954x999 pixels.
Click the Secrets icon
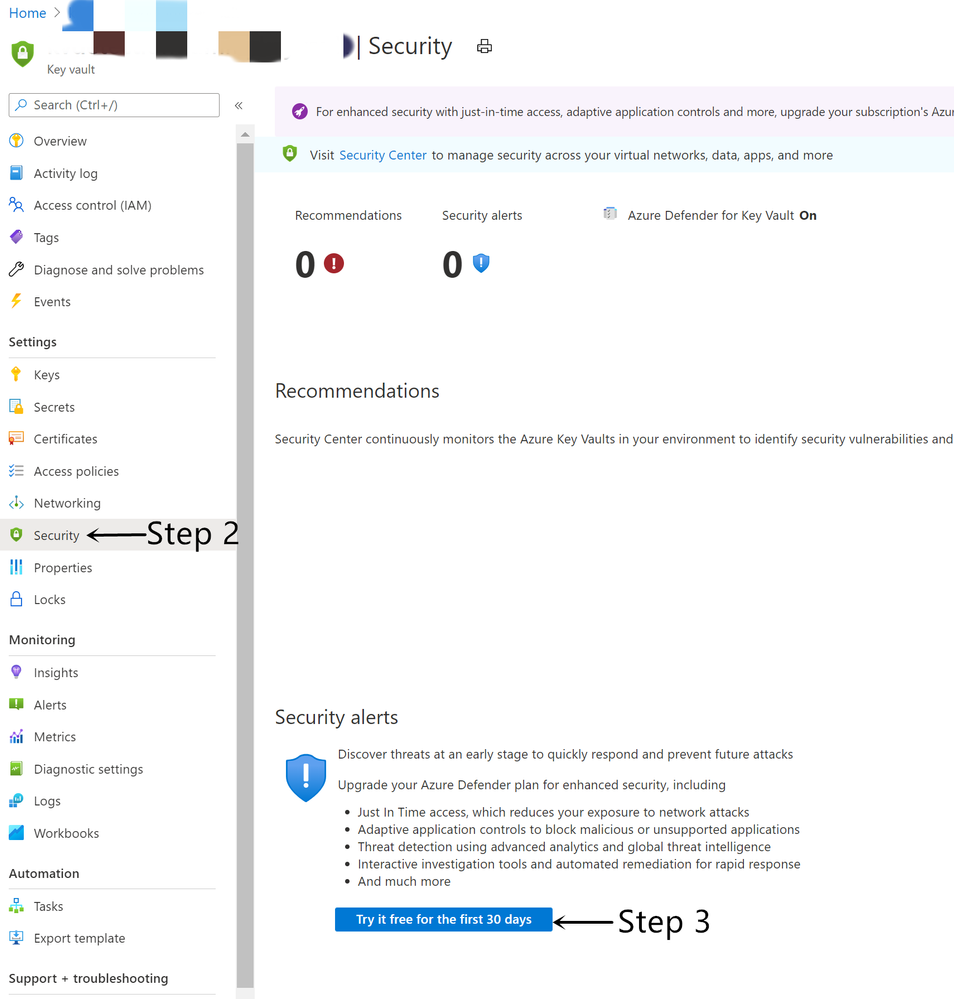(17, 406)
